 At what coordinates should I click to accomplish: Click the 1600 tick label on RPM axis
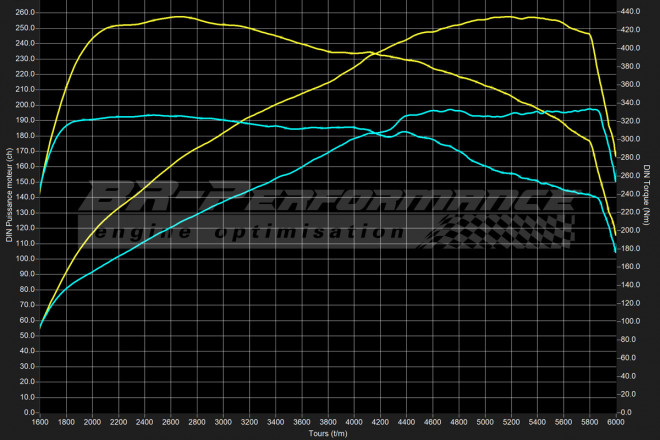pyautogui.click(x=40, y=424)
